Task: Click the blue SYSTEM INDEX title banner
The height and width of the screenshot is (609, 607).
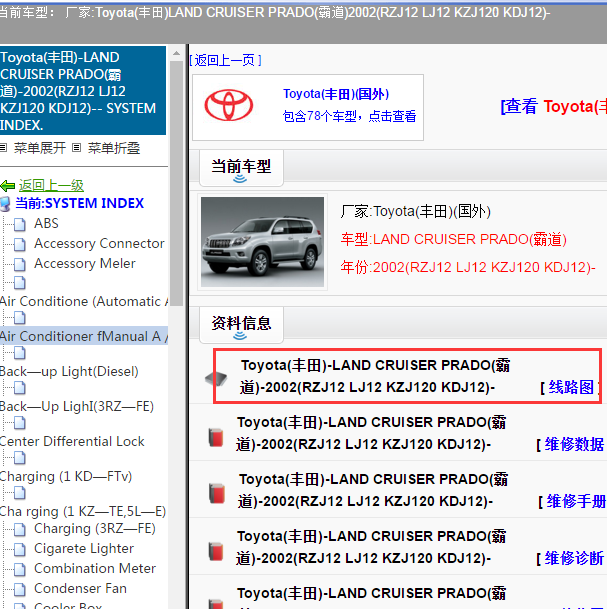Action: 83,91
